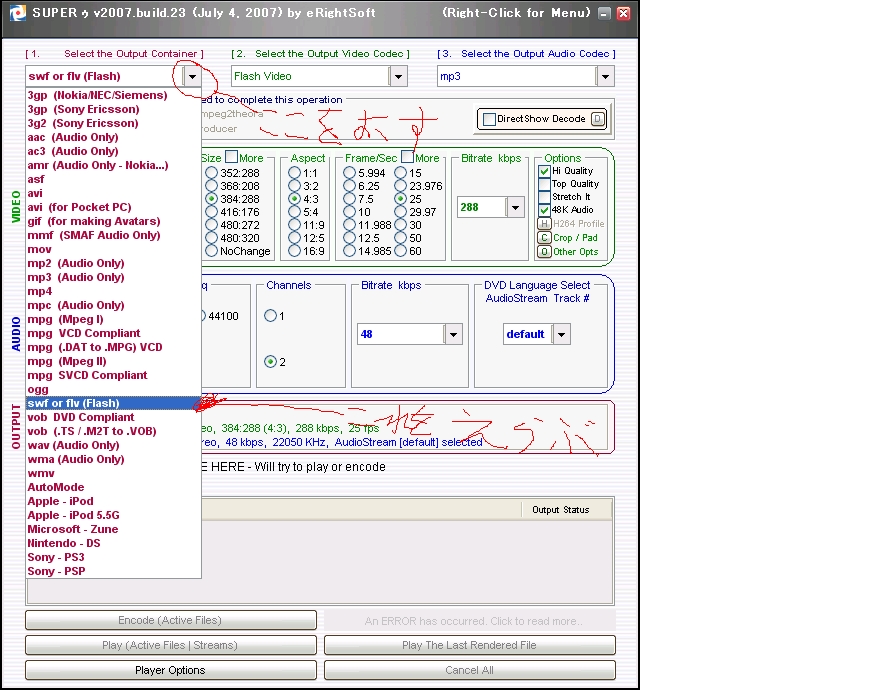
Task: Click Play (Active Files | Streams) button
Action: tap(171, 645)
